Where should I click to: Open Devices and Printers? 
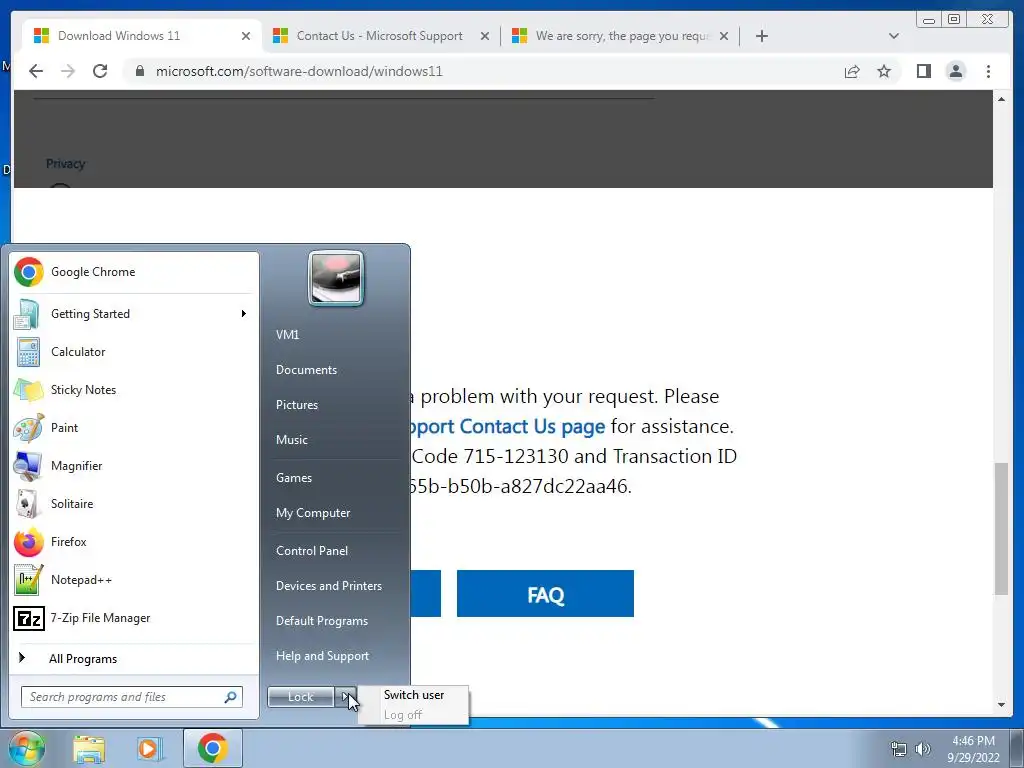coord(329,586)
